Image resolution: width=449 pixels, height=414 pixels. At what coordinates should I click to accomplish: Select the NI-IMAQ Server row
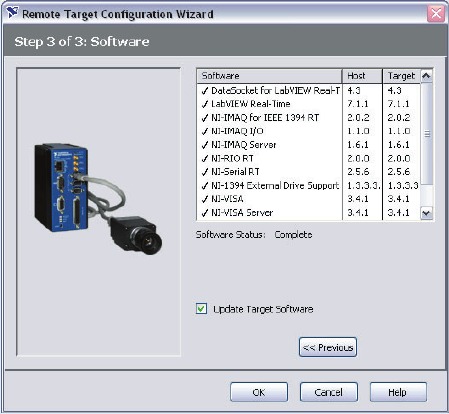click(x=309, y=145)
